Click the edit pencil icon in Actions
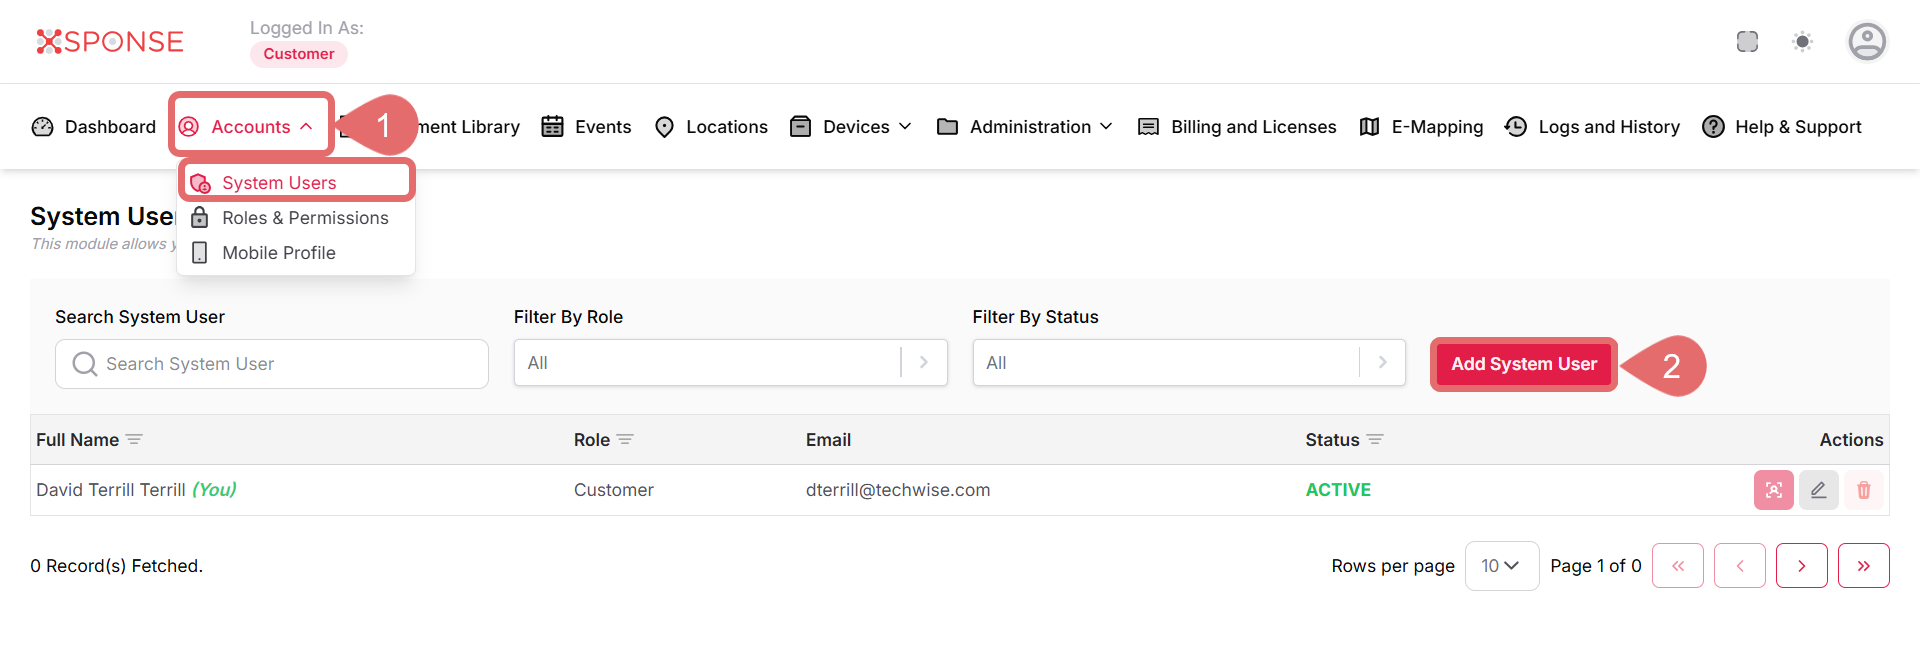 pyautogui.click(x=1818, y=490)
